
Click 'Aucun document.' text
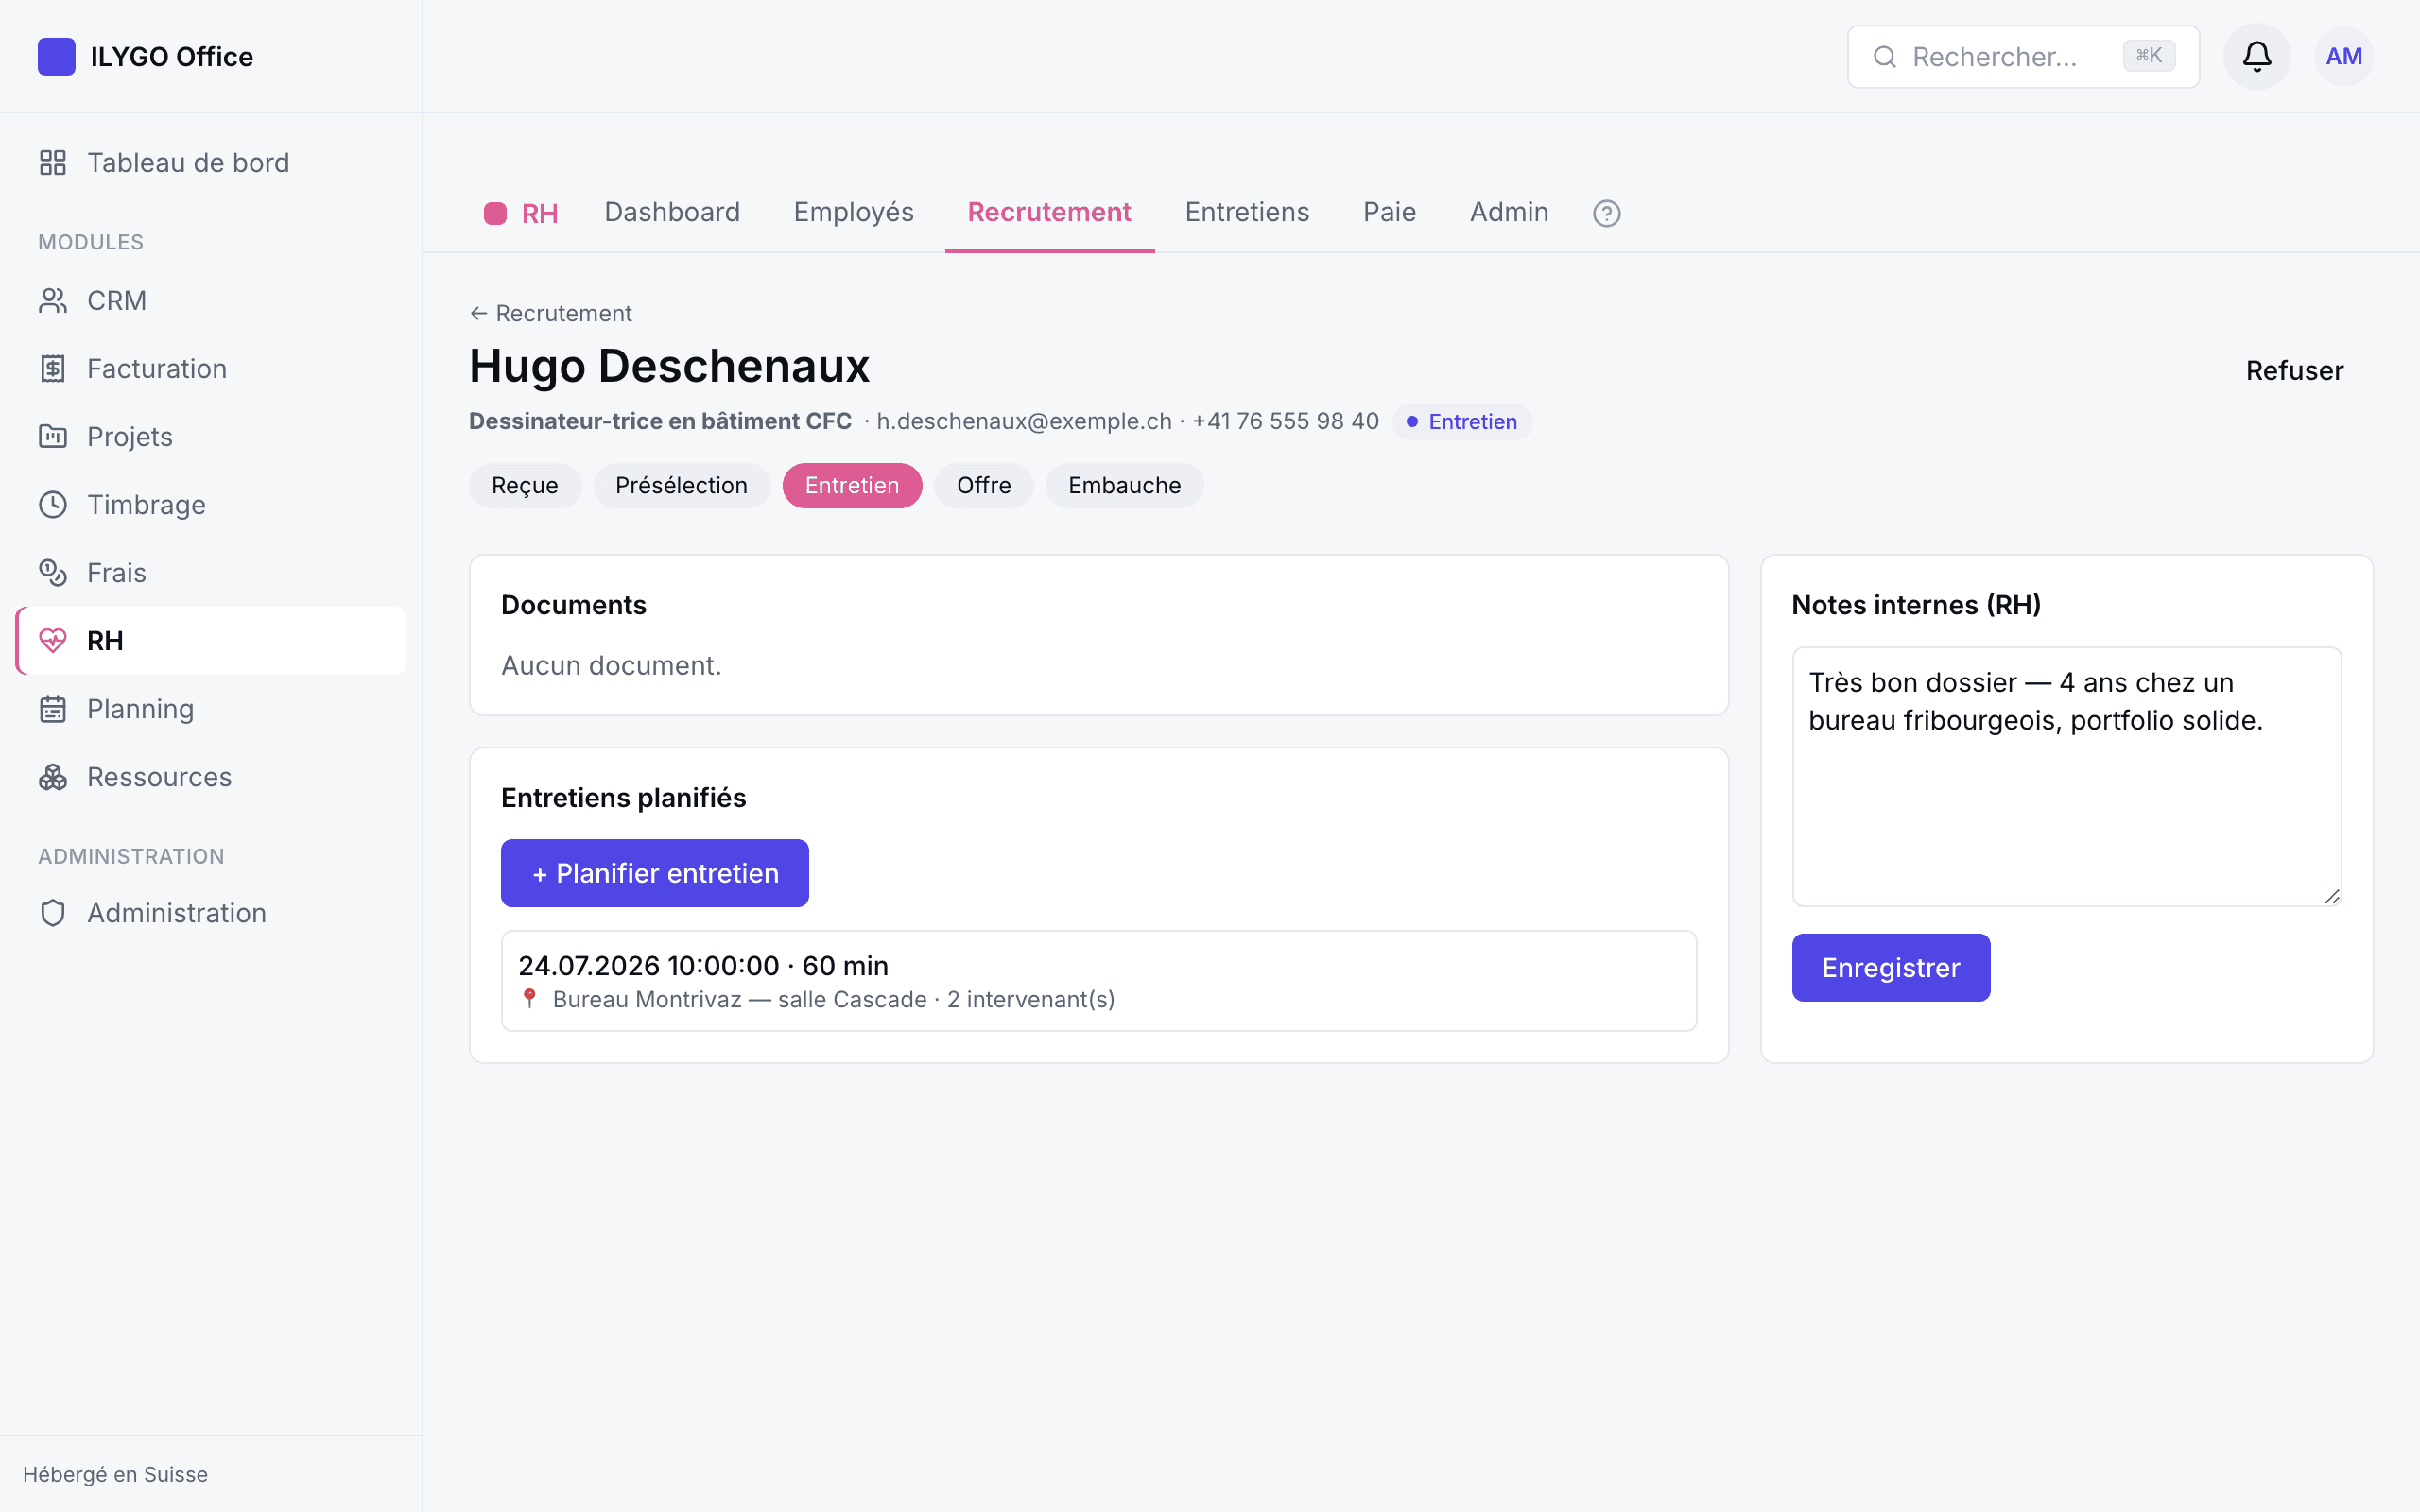tap(611, 666)
